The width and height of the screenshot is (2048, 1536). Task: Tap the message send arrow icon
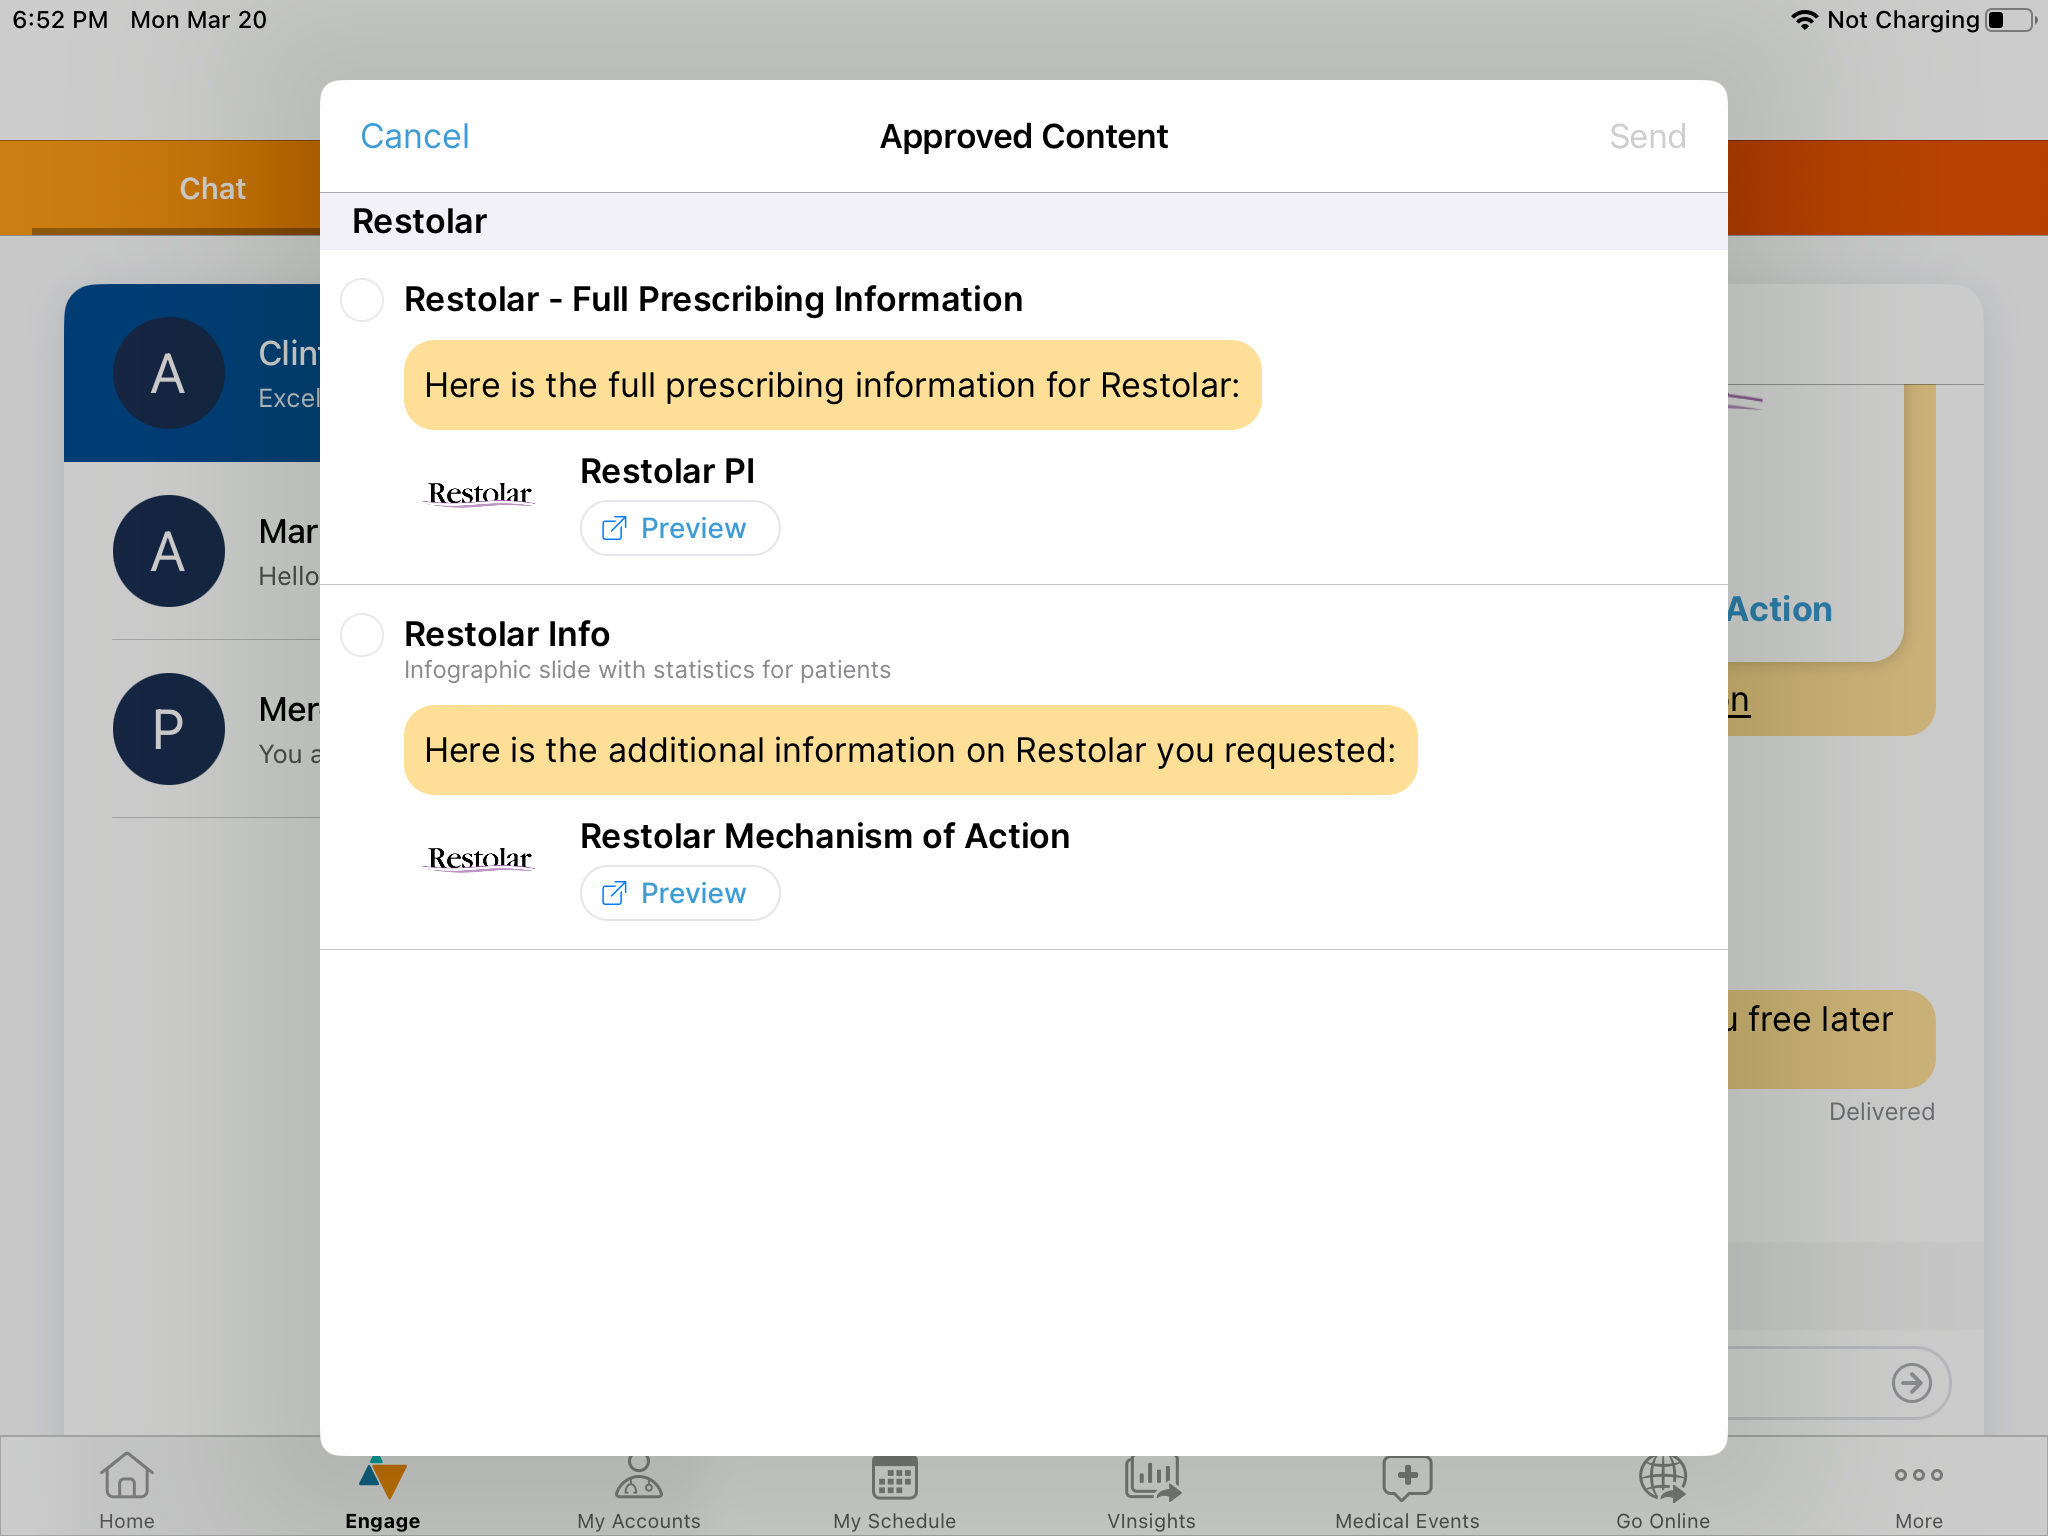pyautogui.click(x=1911, y=1383)
